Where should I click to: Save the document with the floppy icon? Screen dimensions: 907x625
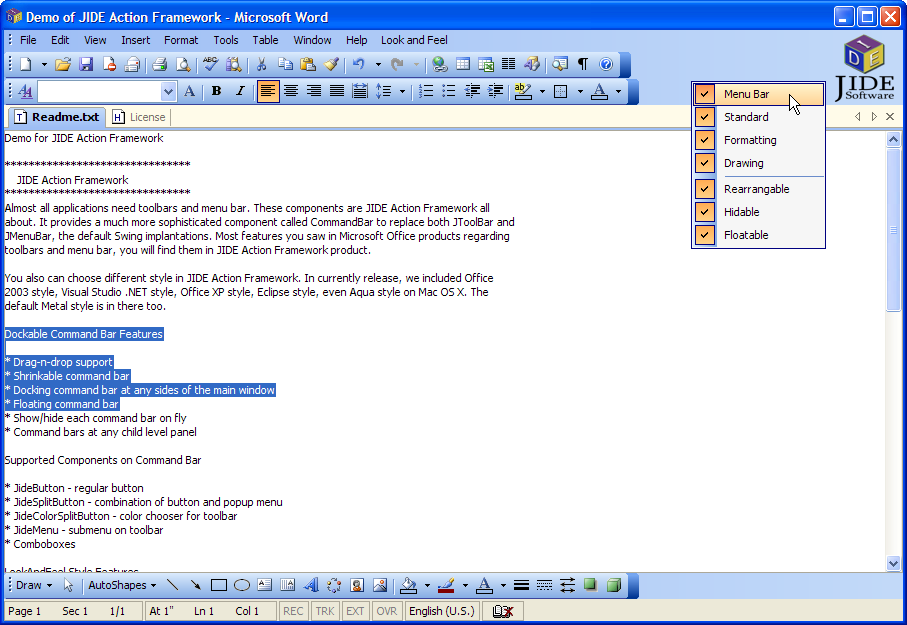click(x=86, y=64)
